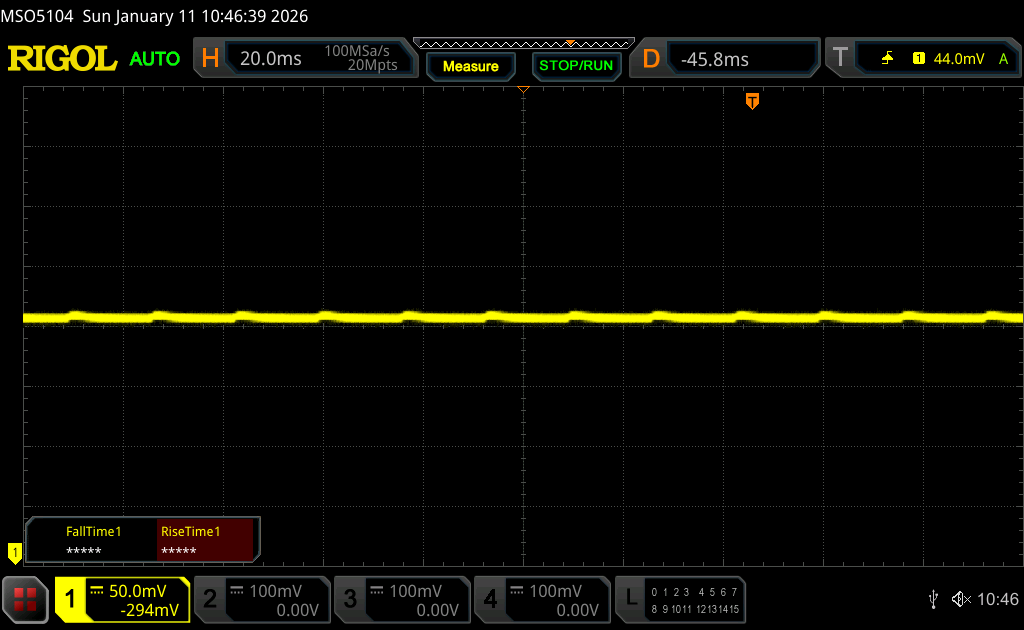Open the -45.8ms delay offset setting
The height and width of the screenshot is (630, 1024).
coord(714,59)
